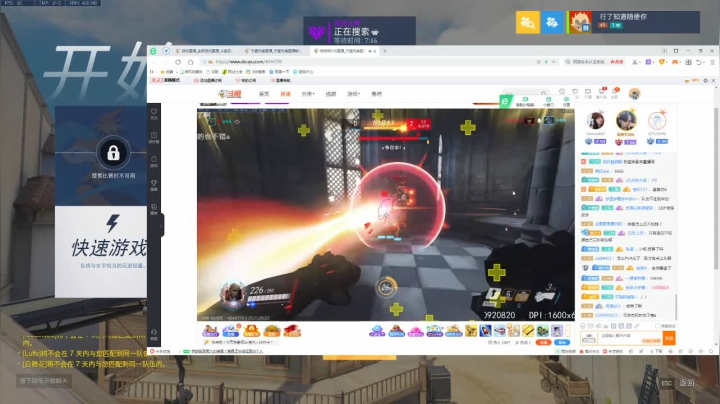Click the green e floating browser icon
Image resolution: width=720 pixels, height=404 pixels.
(505, 101)
